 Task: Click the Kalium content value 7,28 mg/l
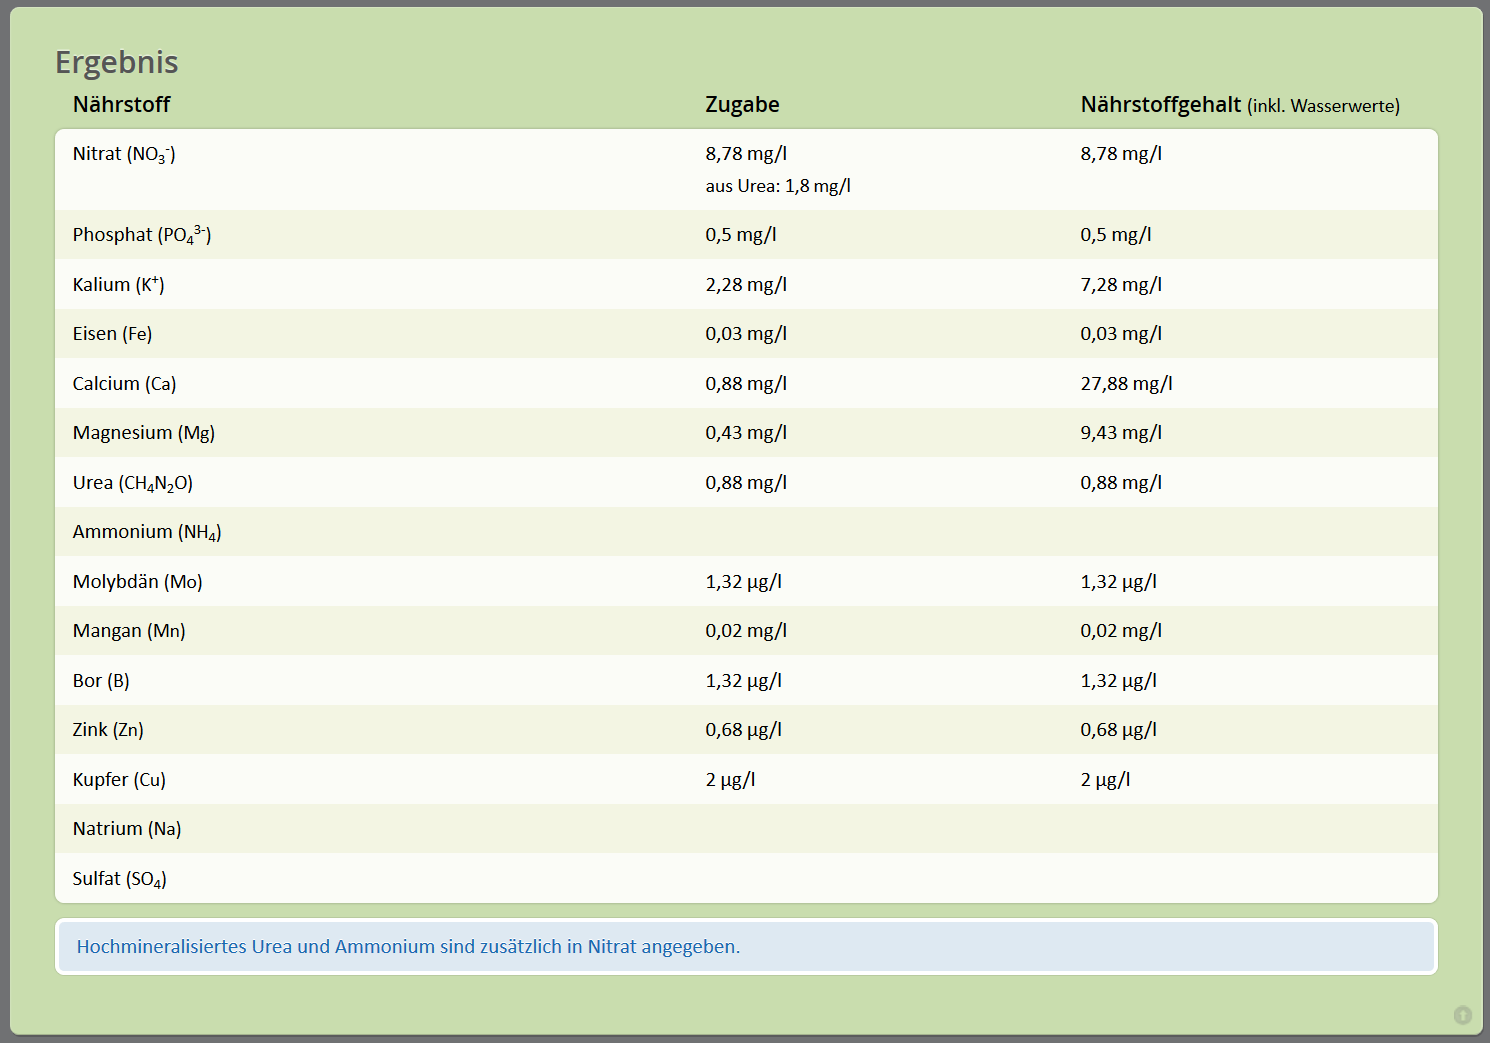pos(1121,285)
